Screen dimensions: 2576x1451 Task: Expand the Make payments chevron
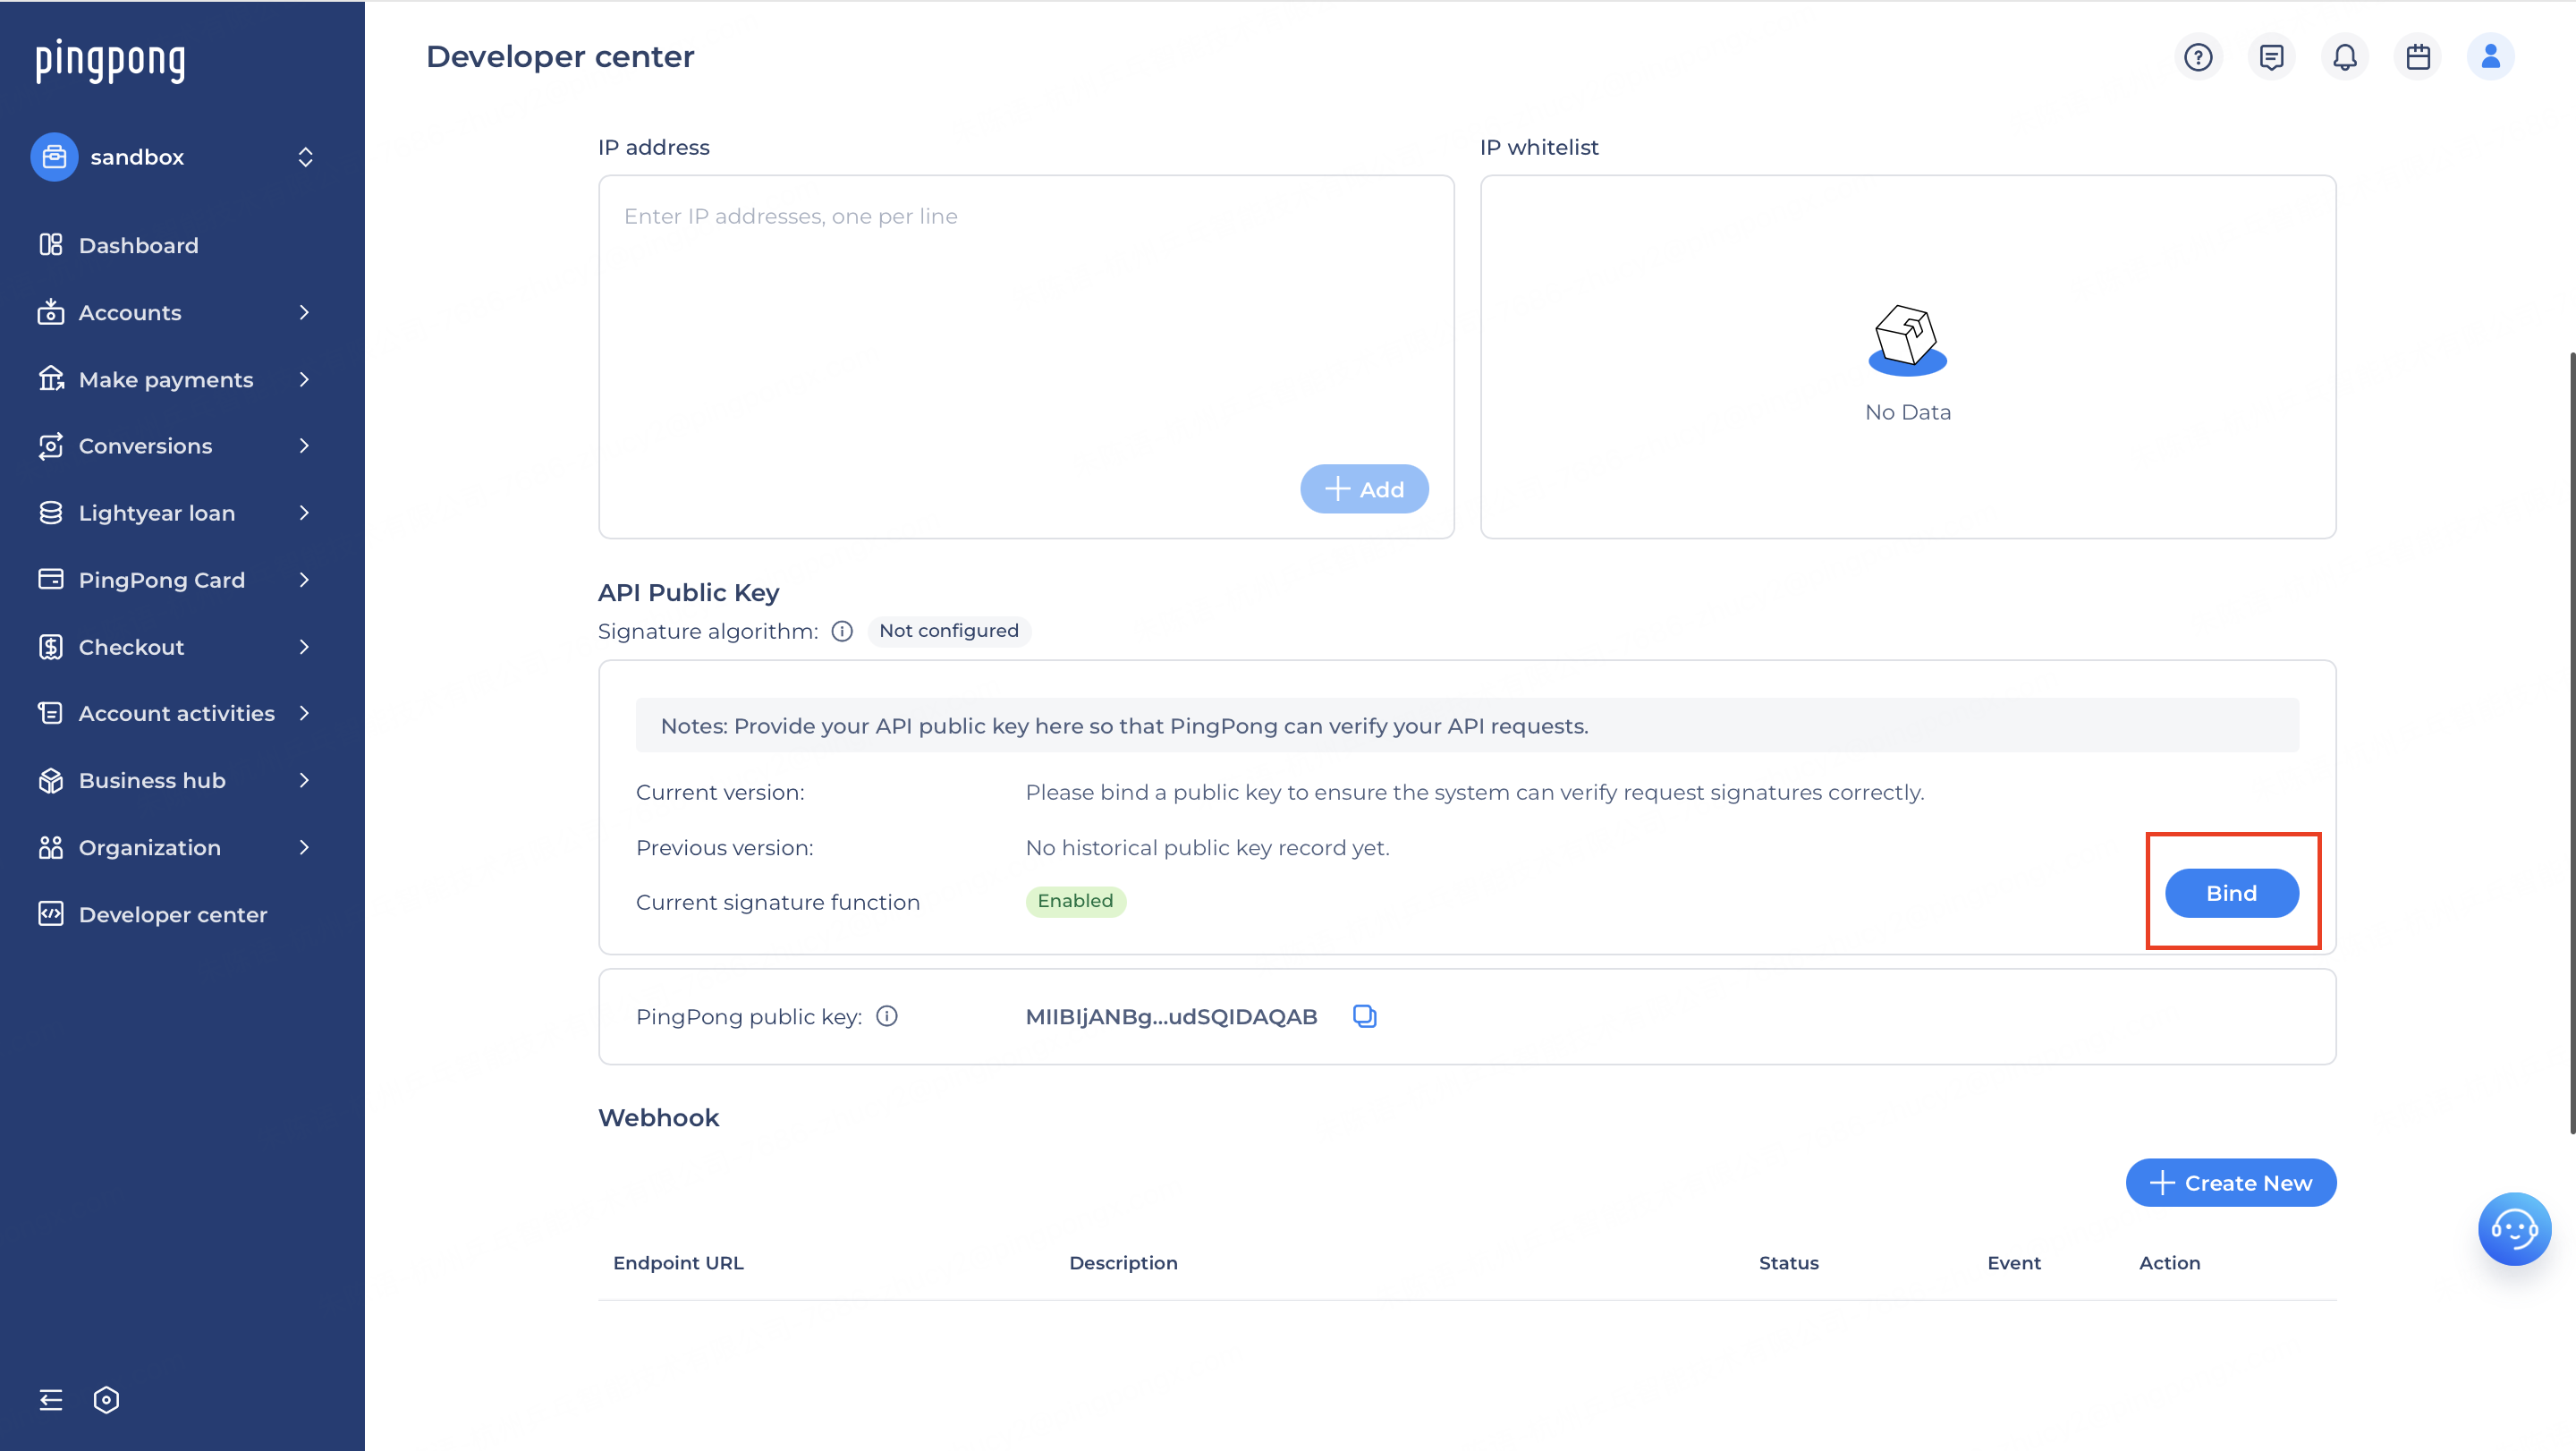(305, 379)
